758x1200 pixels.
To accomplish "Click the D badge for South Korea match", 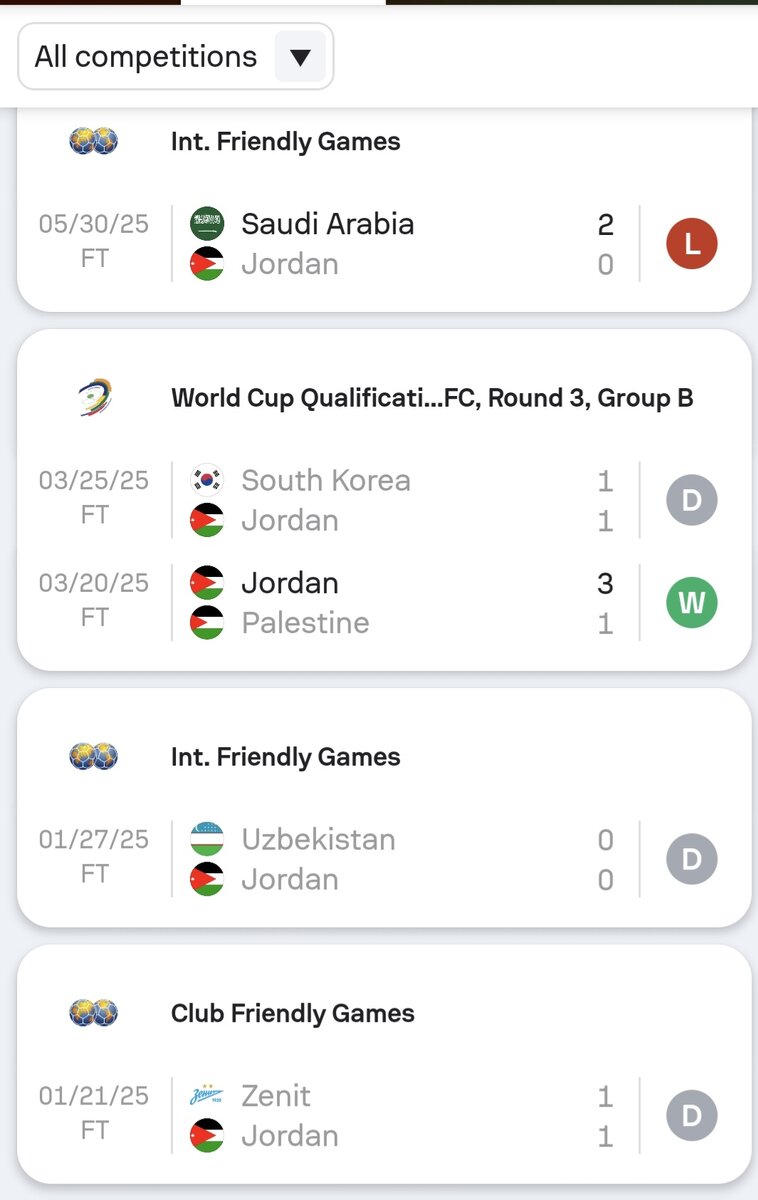I will [692, 500].
